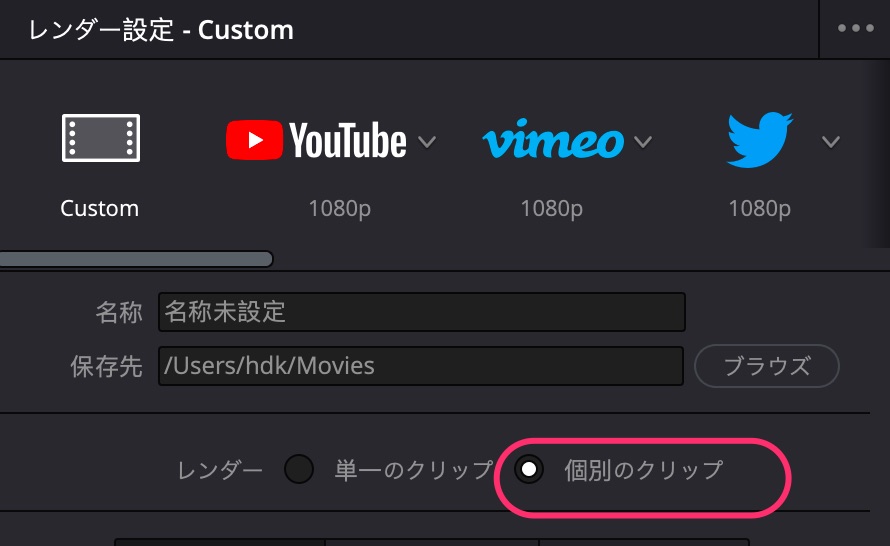This screenshot has height=546, width=890.
Task: Click the preset list horizontal scrollbar
Action: 136,259
